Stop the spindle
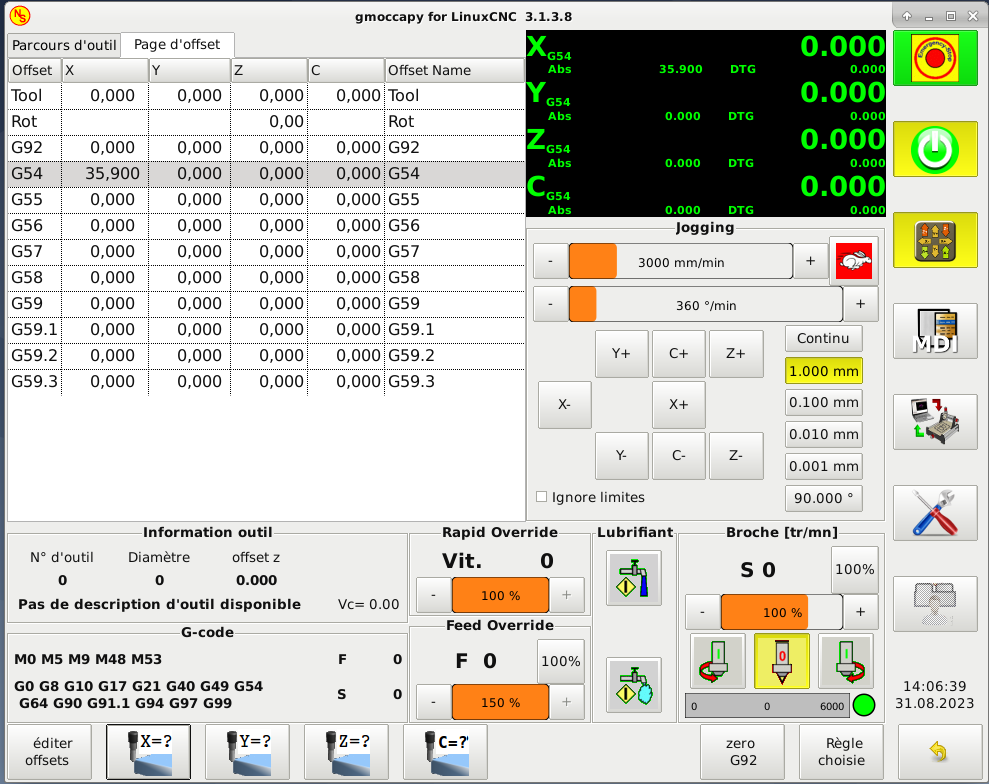Screen dimensions: 989x784 [x=782, y=661]
